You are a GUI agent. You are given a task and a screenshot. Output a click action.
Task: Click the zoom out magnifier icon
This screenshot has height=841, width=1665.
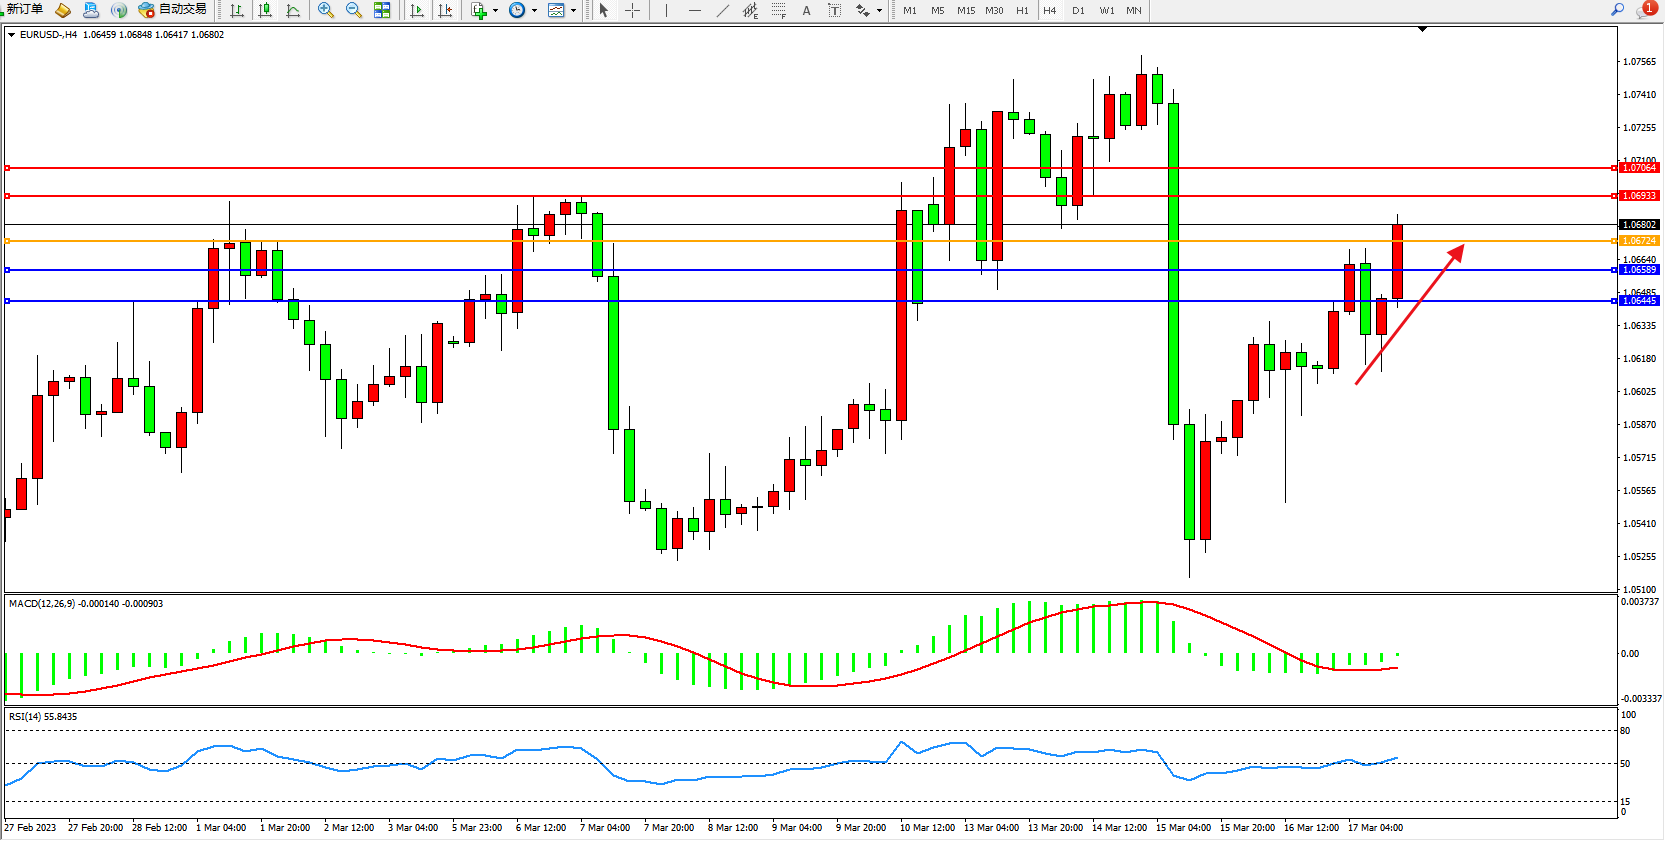(353, 10)
